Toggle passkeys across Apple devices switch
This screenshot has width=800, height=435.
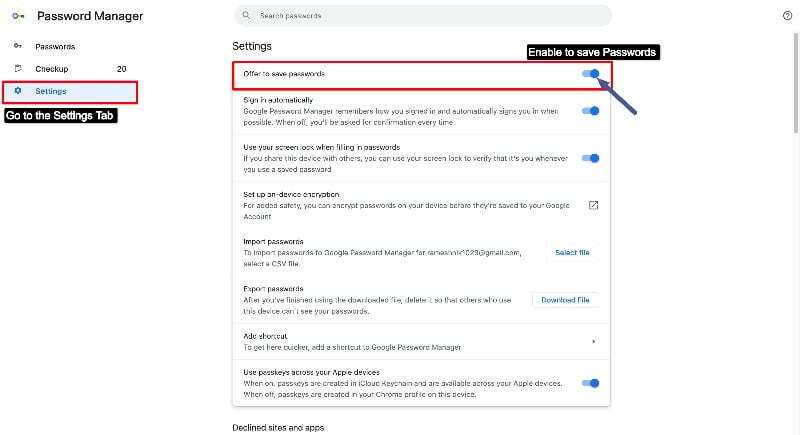point(590,383)
